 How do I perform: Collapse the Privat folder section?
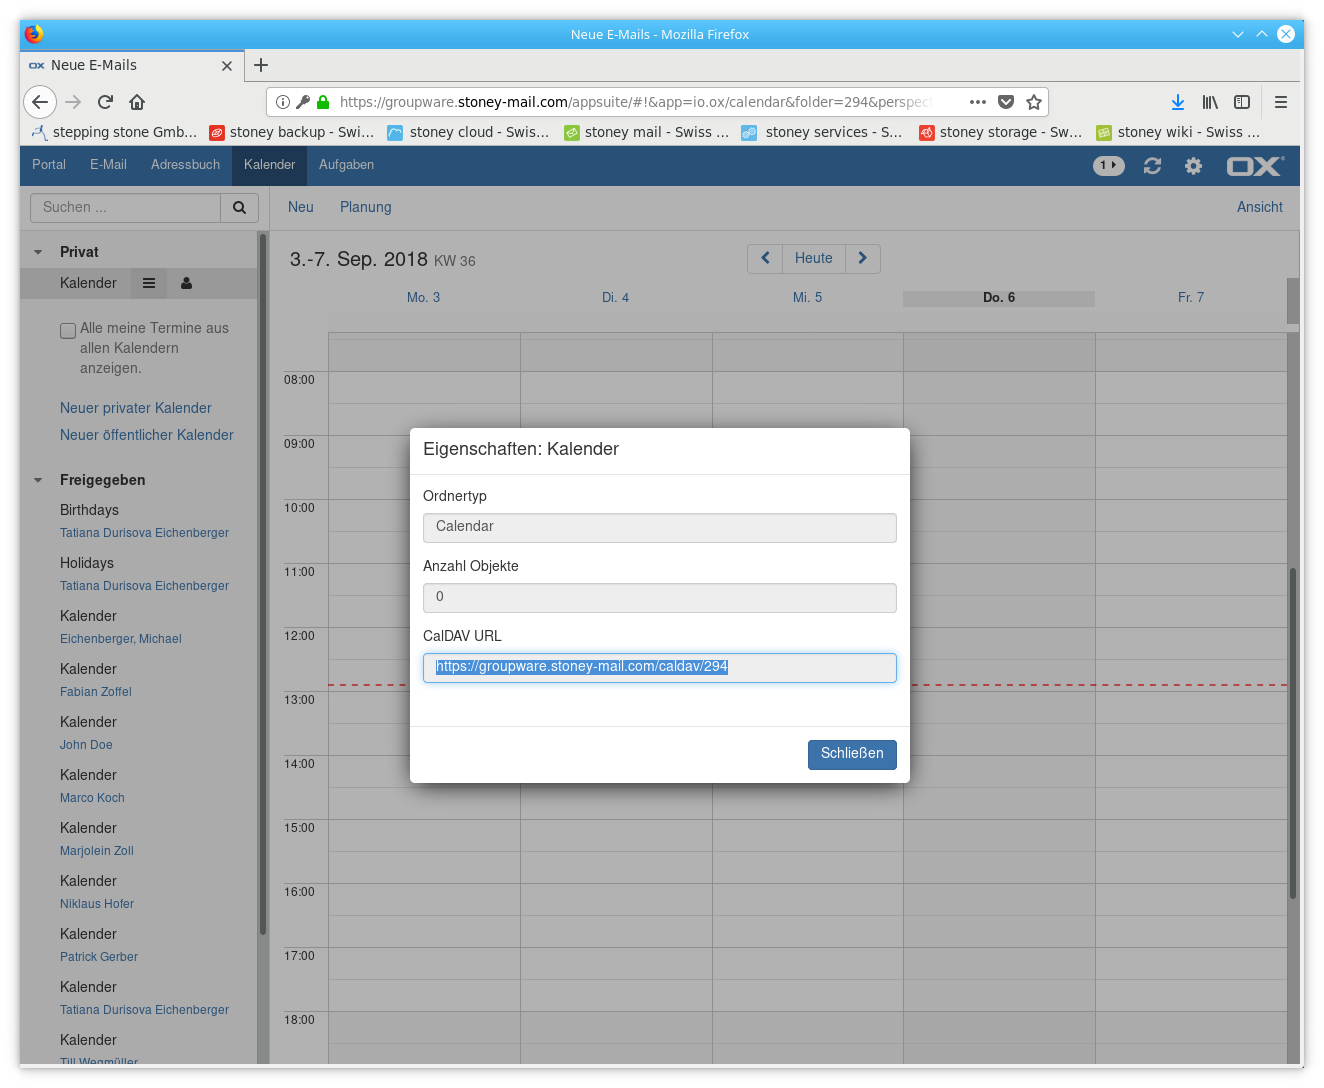(x=38, y=252)
